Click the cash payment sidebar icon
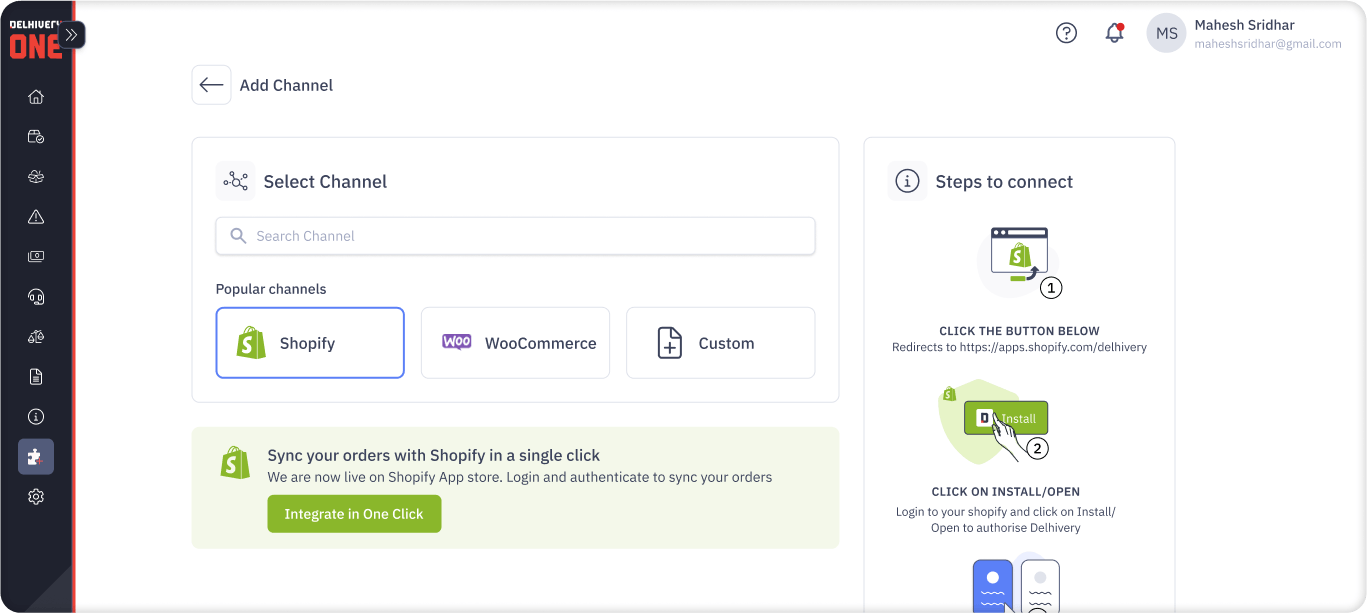Screen dimensions: 1367x613 (36, 257)
